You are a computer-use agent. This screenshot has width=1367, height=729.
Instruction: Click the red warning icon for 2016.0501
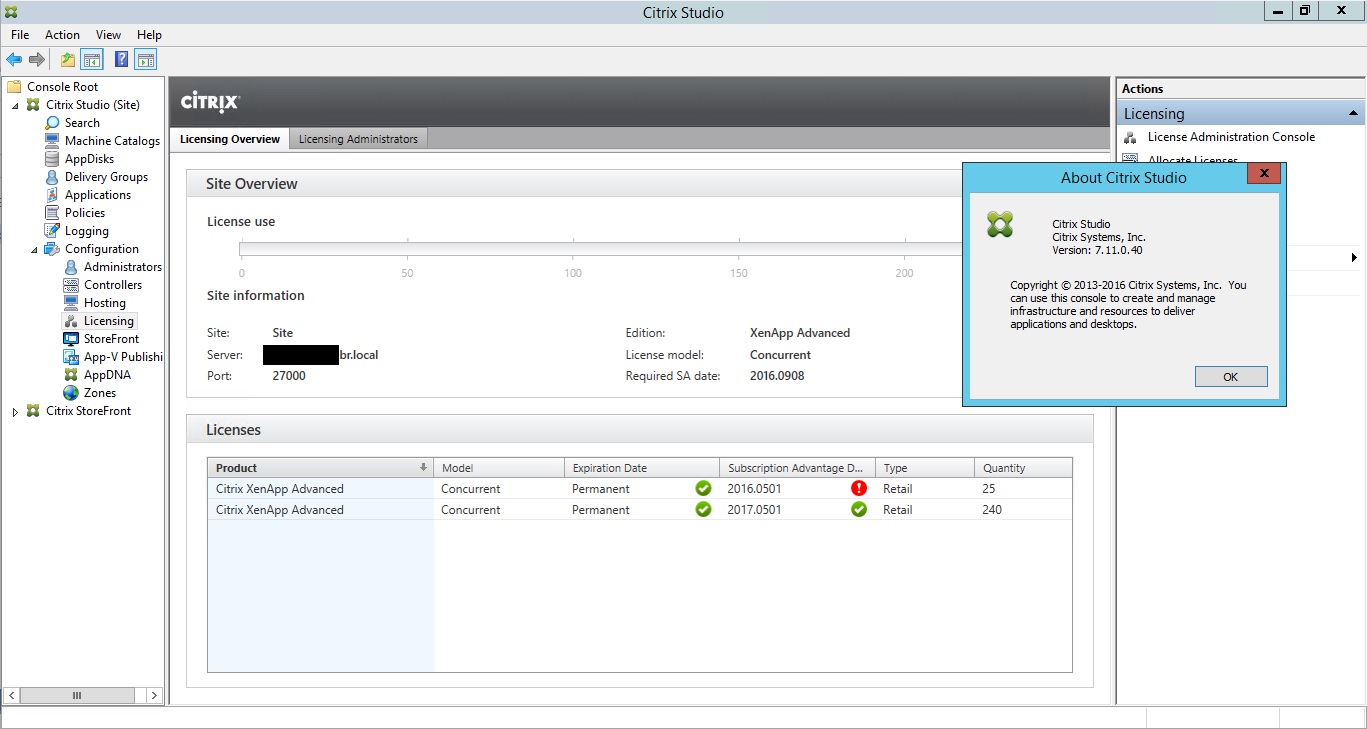[x=859, y=489]
